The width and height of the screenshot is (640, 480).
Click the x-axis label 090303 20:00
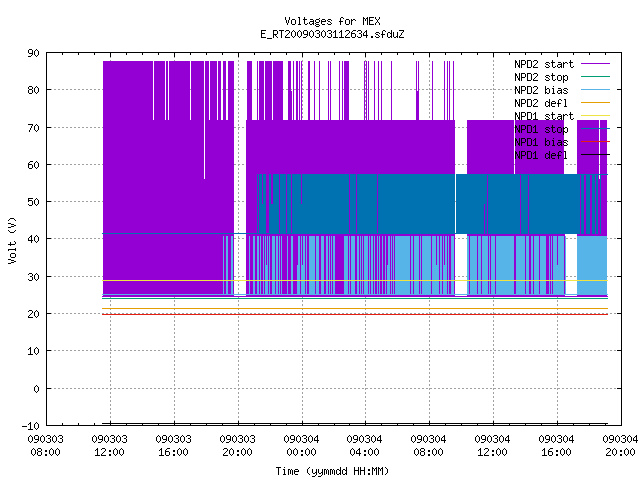(x=238, y=446)
